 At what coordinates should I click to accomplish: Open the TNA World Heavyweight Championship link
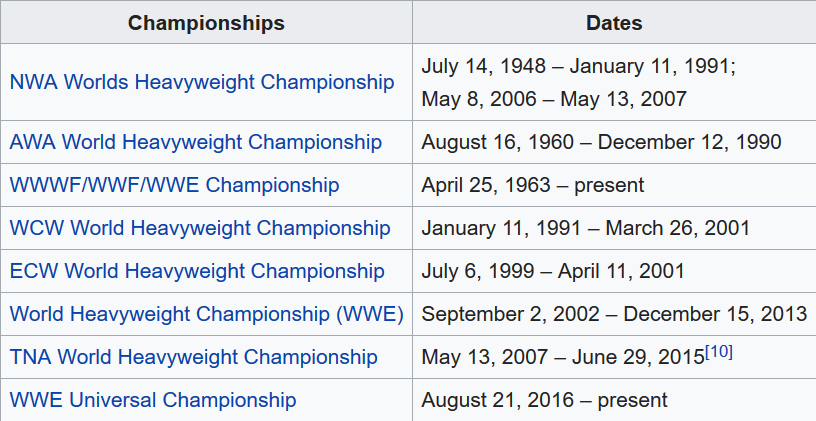point(193,357)
